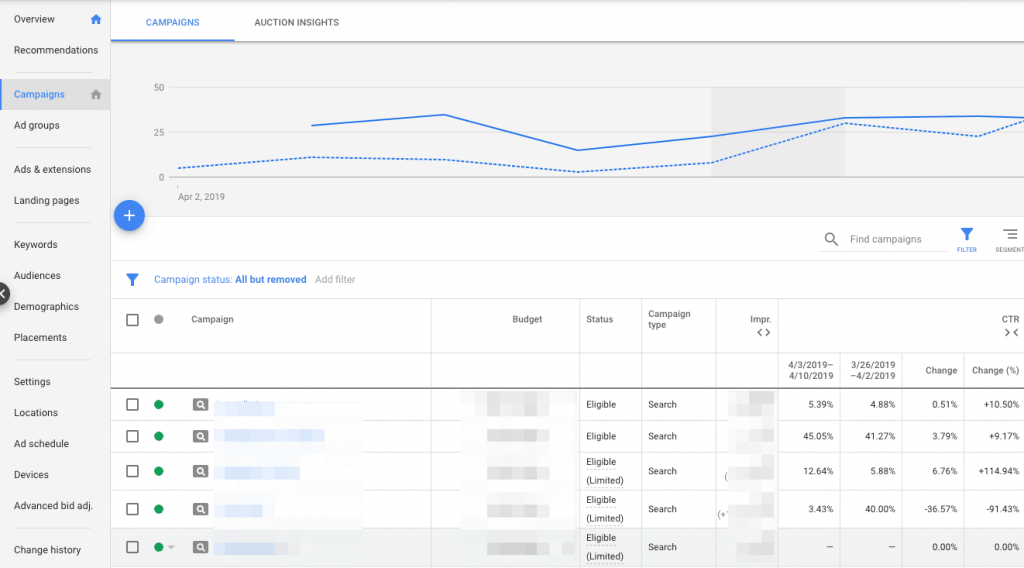1024x568 pixels.
Task: Click the blue plus new campaign button
Action: pyautogui.click(x=130, y=215)
